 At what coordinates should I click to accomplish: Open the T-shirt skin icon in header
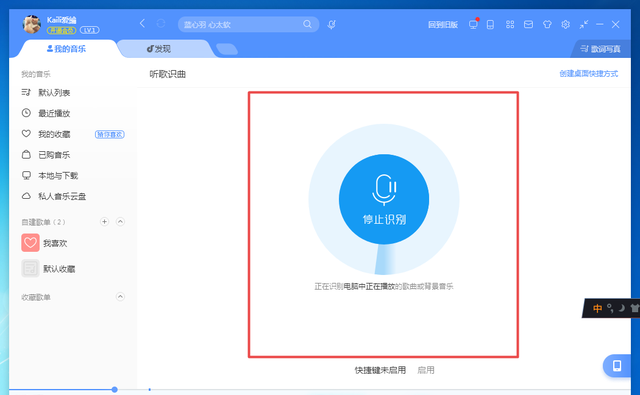click(547, 24)
